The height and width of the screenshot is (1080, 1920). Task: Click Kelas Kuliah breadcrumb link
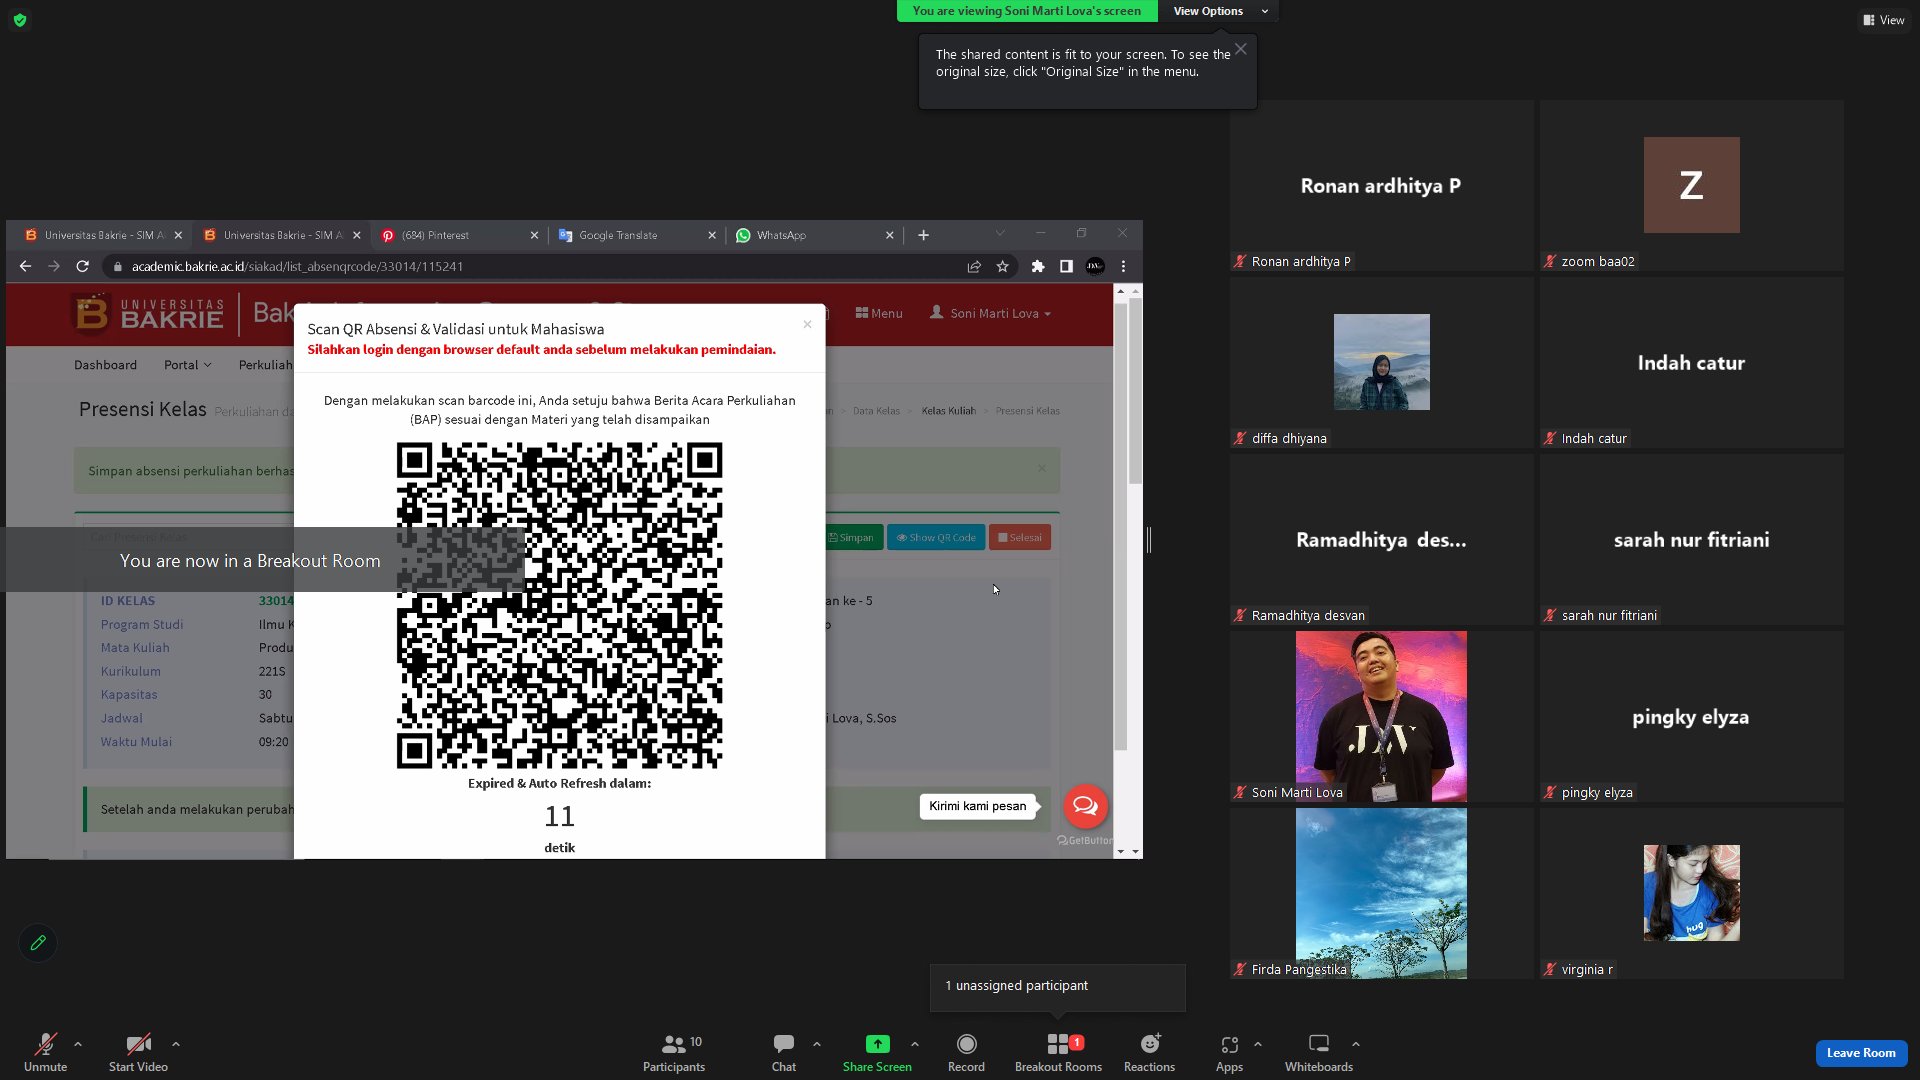click(948, 411)
